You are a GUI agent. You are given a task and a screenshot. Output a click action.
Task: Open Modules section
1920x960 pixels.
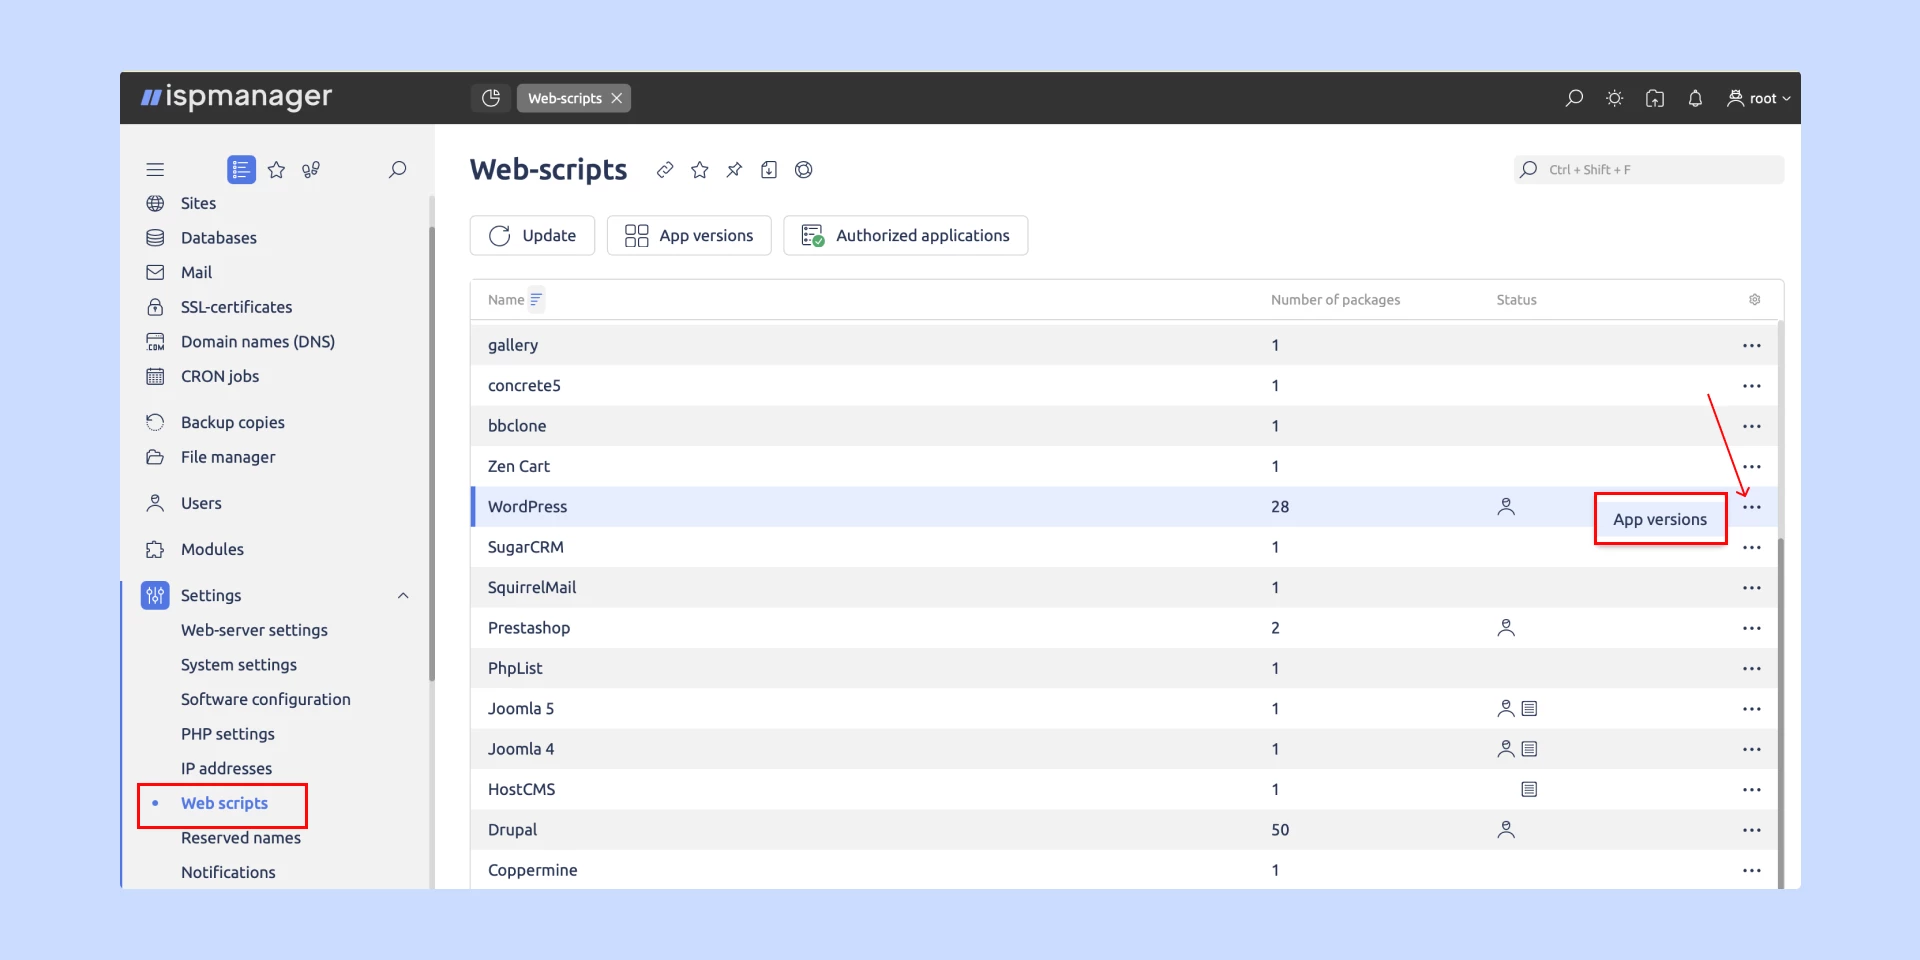click(x=211, y=549)
